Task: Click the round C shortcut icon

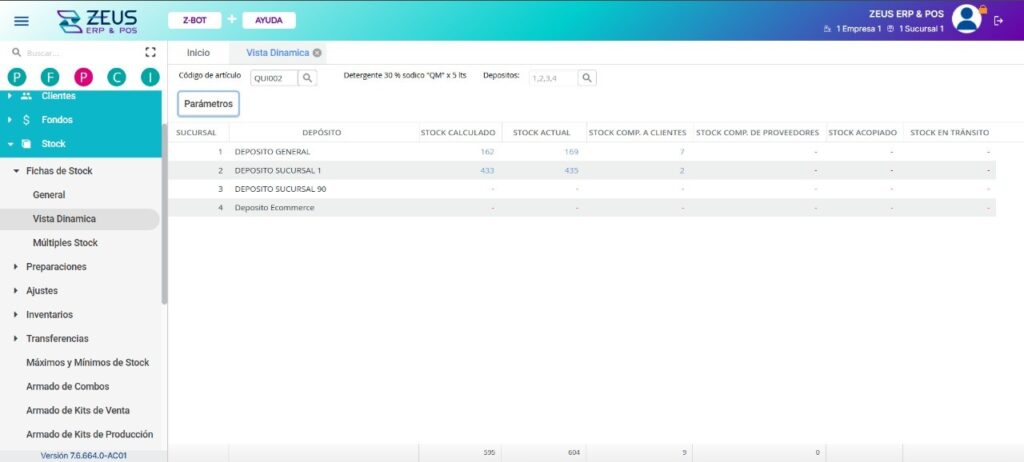Action: click(x=117, y=77)
